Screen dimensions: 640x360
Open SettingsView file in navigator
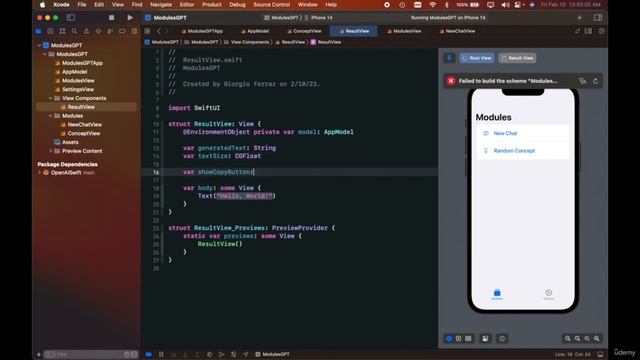pos(78,89)
